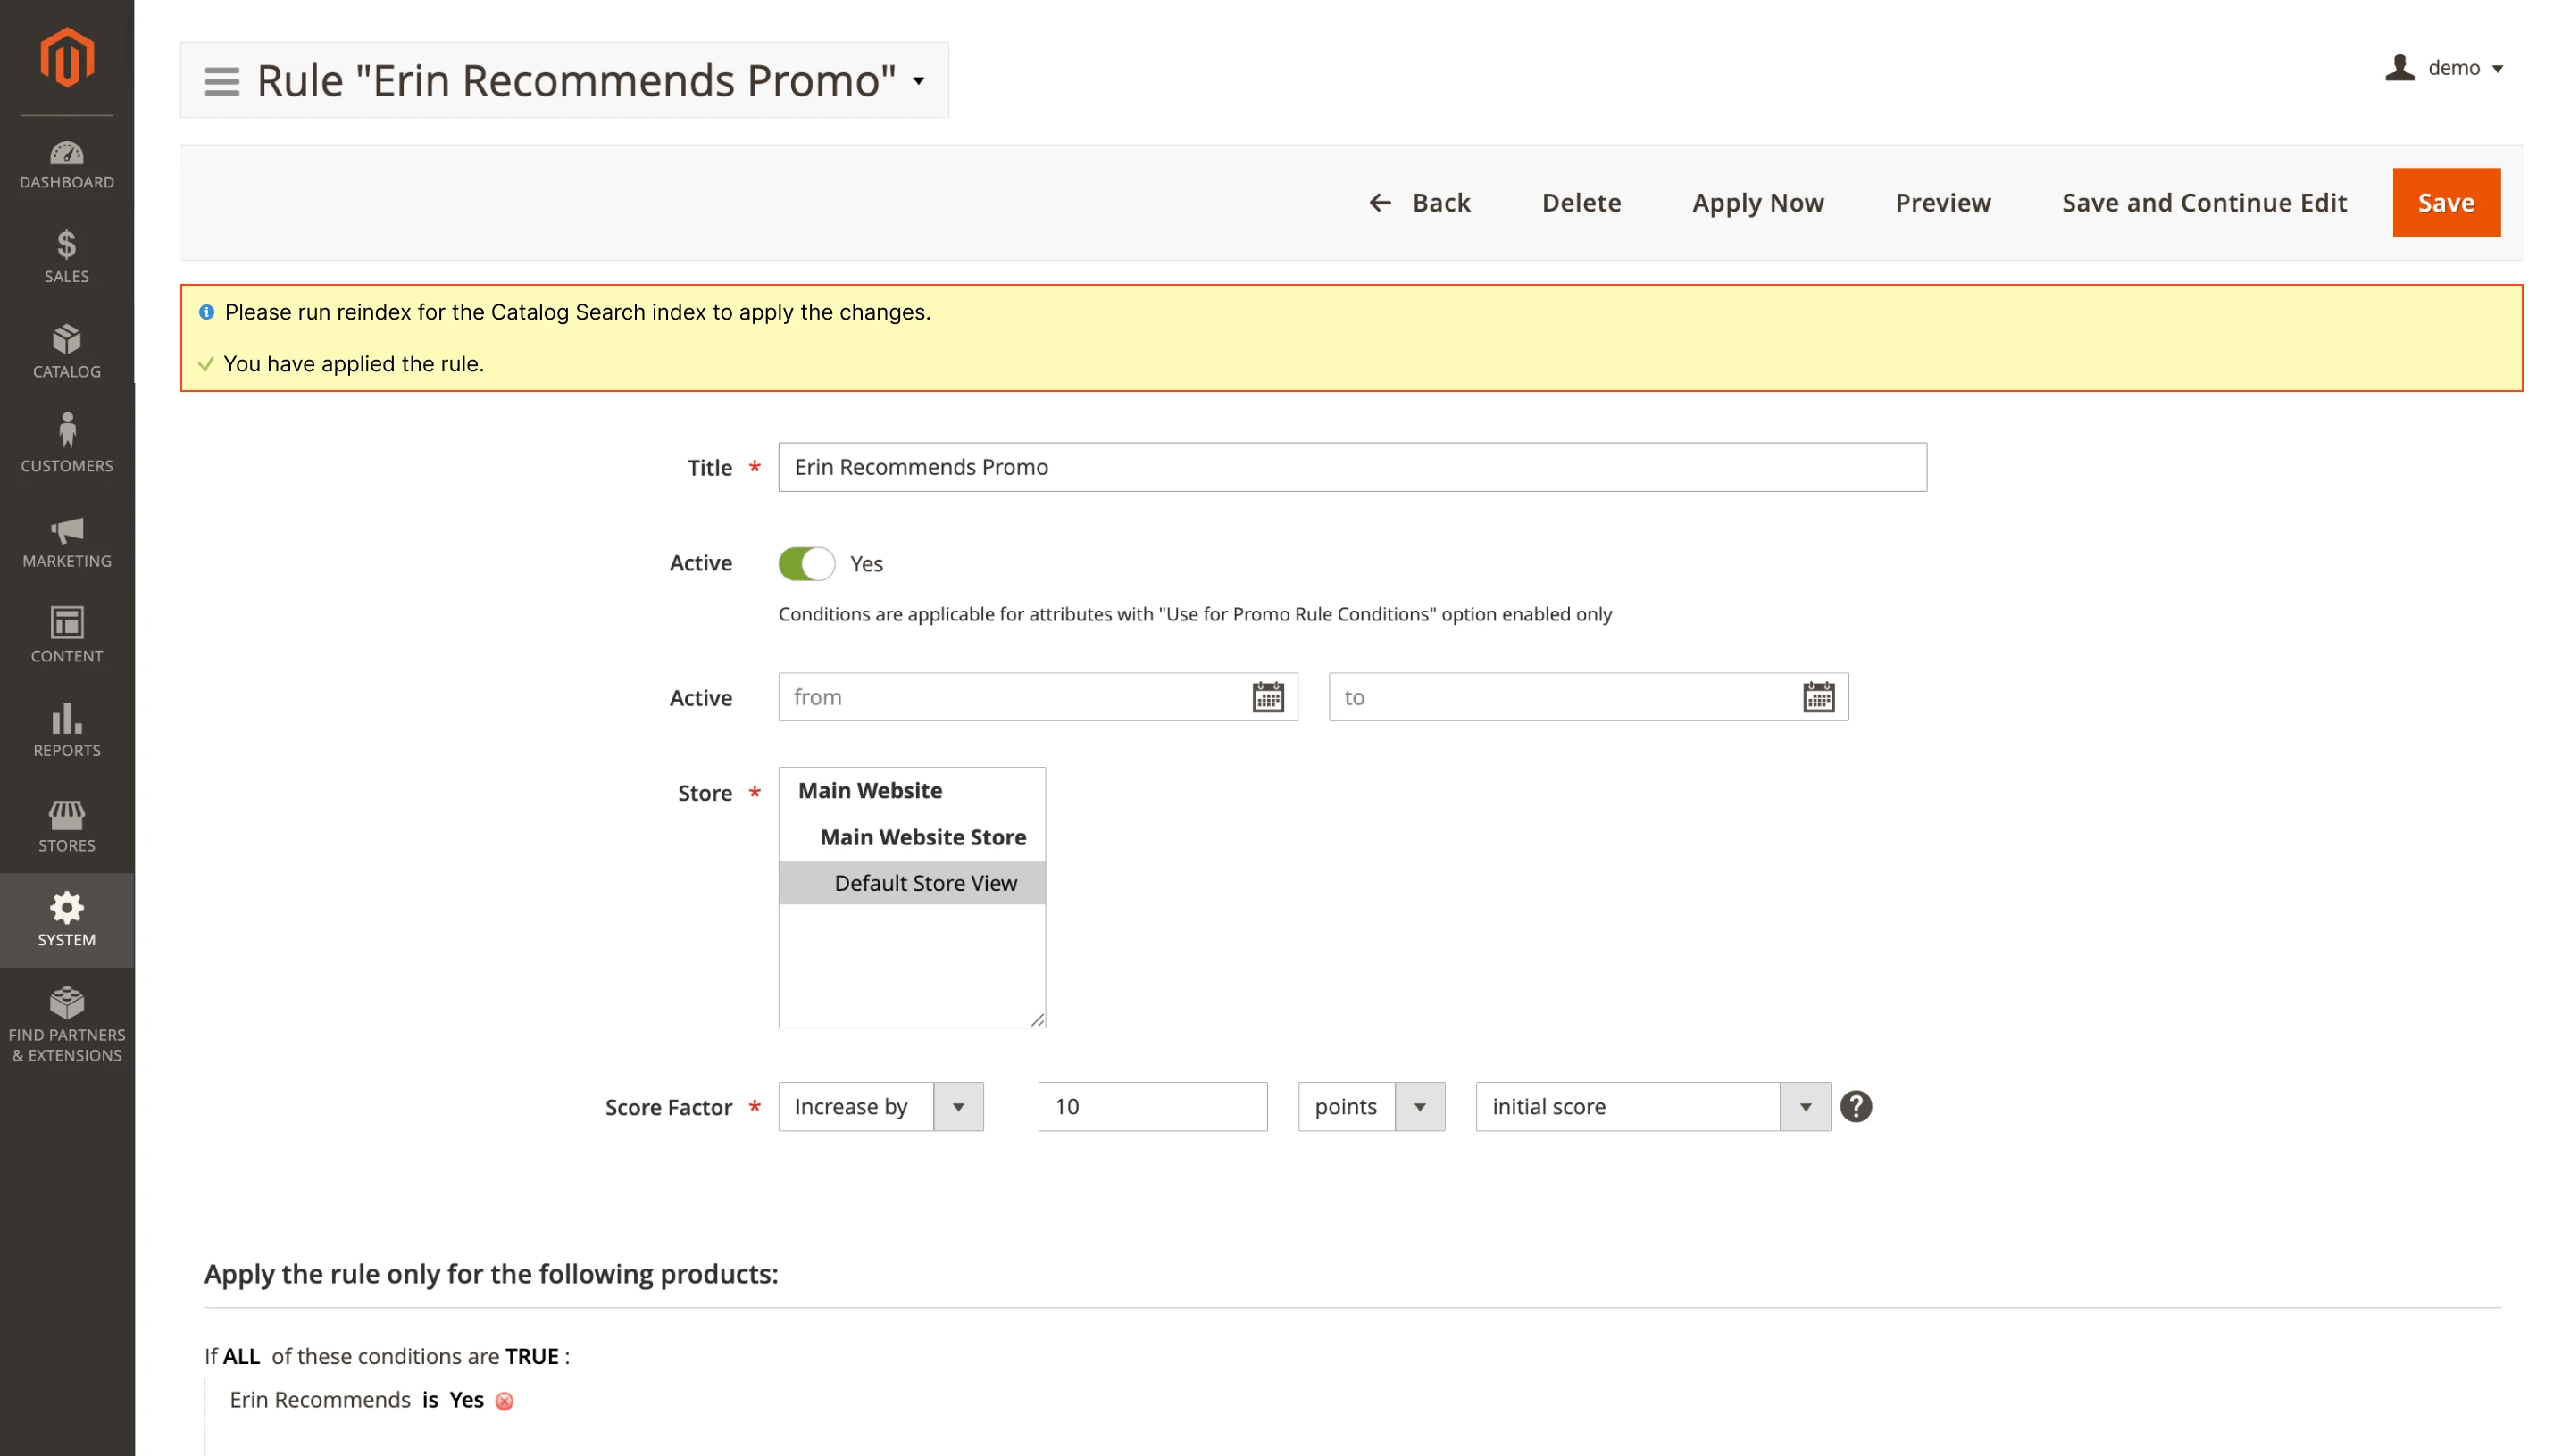Click the hamburger icon beside the rule title

(x=221, y=80)
